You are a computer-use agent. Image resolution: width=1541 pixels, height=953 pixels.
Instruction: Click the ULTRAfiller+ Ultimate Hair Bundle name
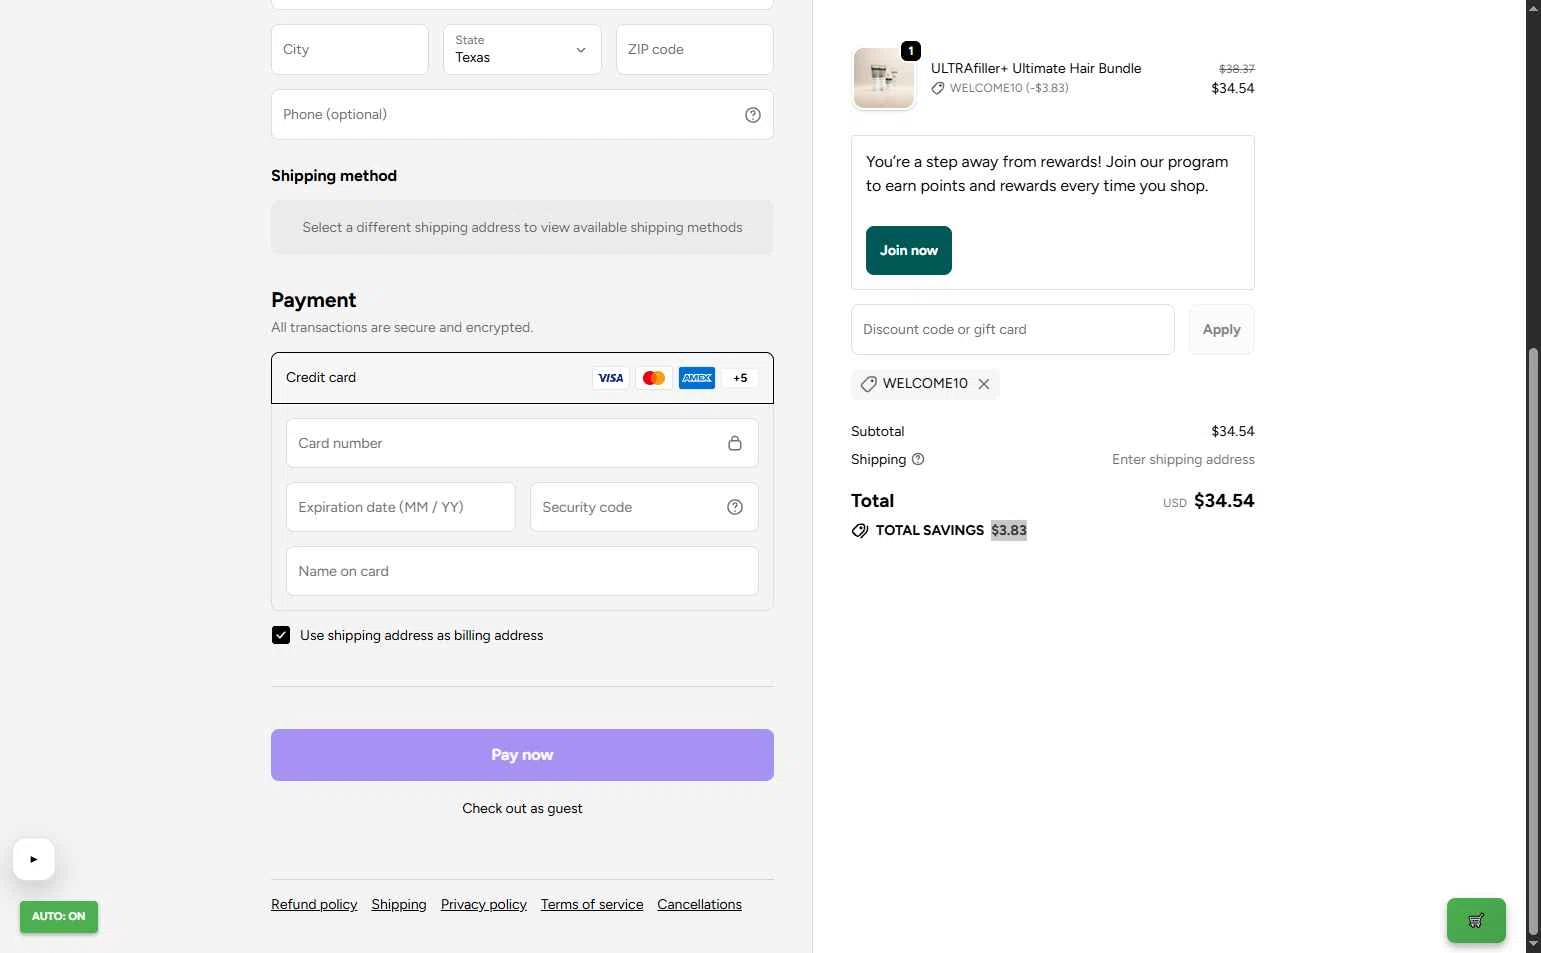coord(1036,68)
